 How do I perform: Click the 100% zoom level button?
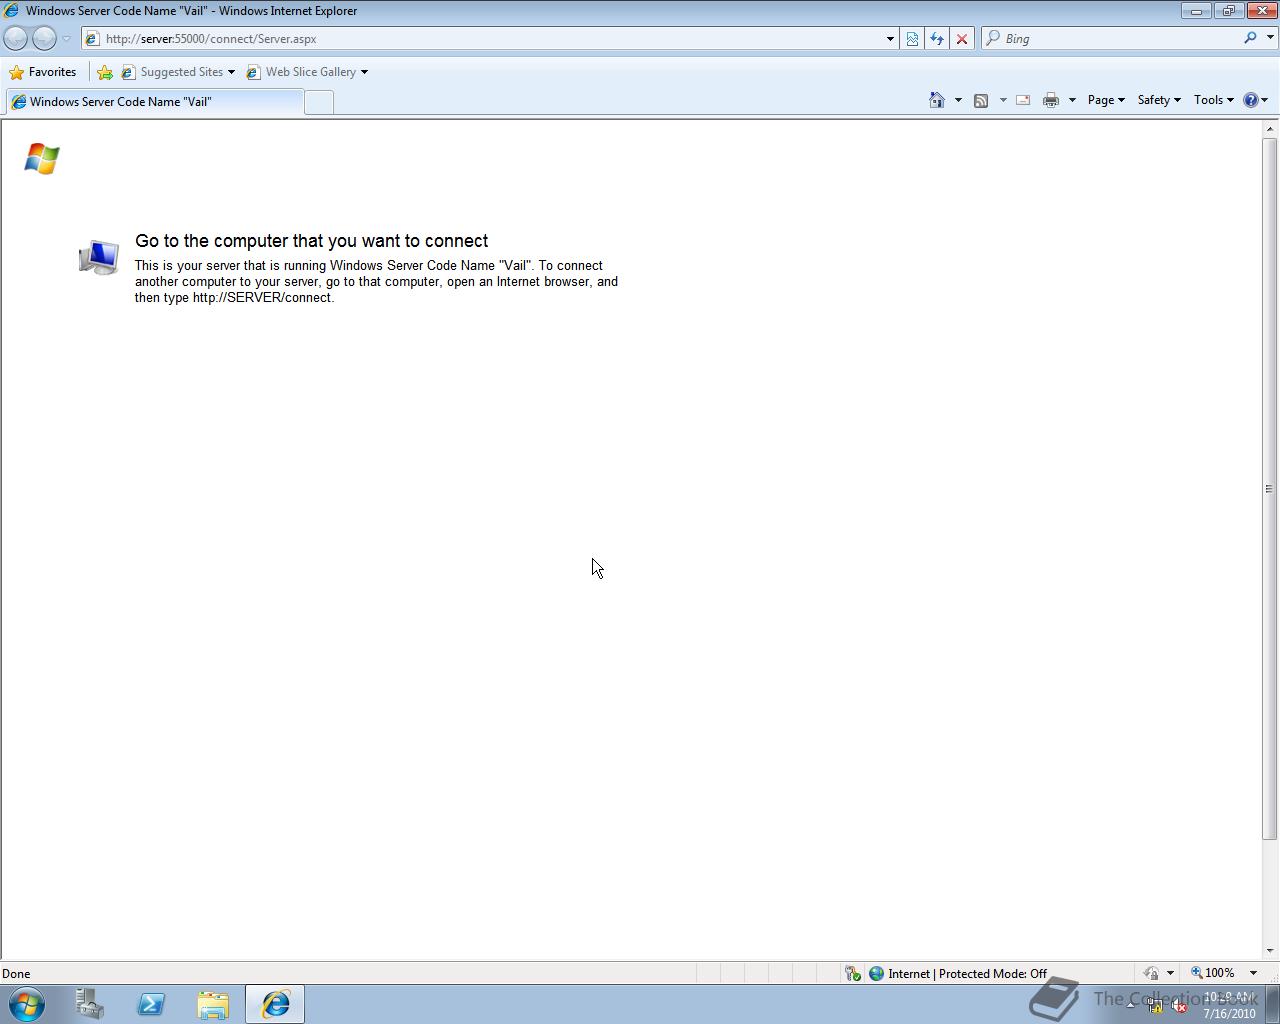1213,973
